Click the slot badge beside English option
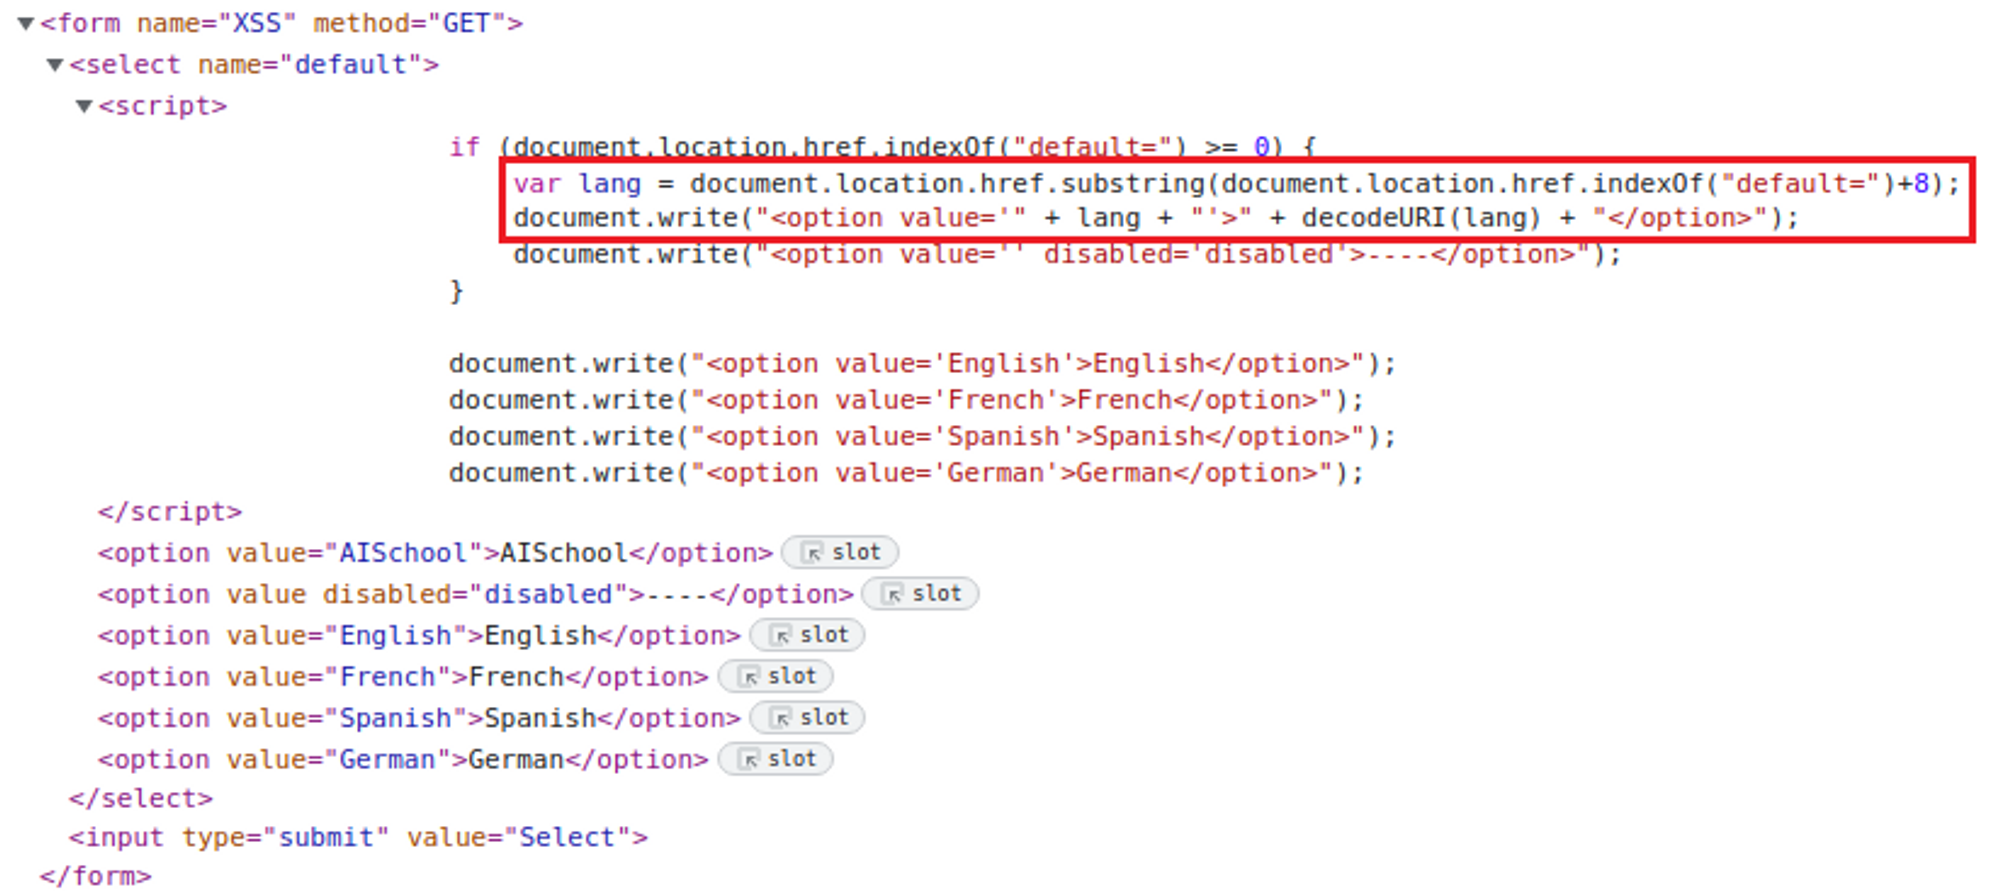2000x892 pixels. pos(808,635)
